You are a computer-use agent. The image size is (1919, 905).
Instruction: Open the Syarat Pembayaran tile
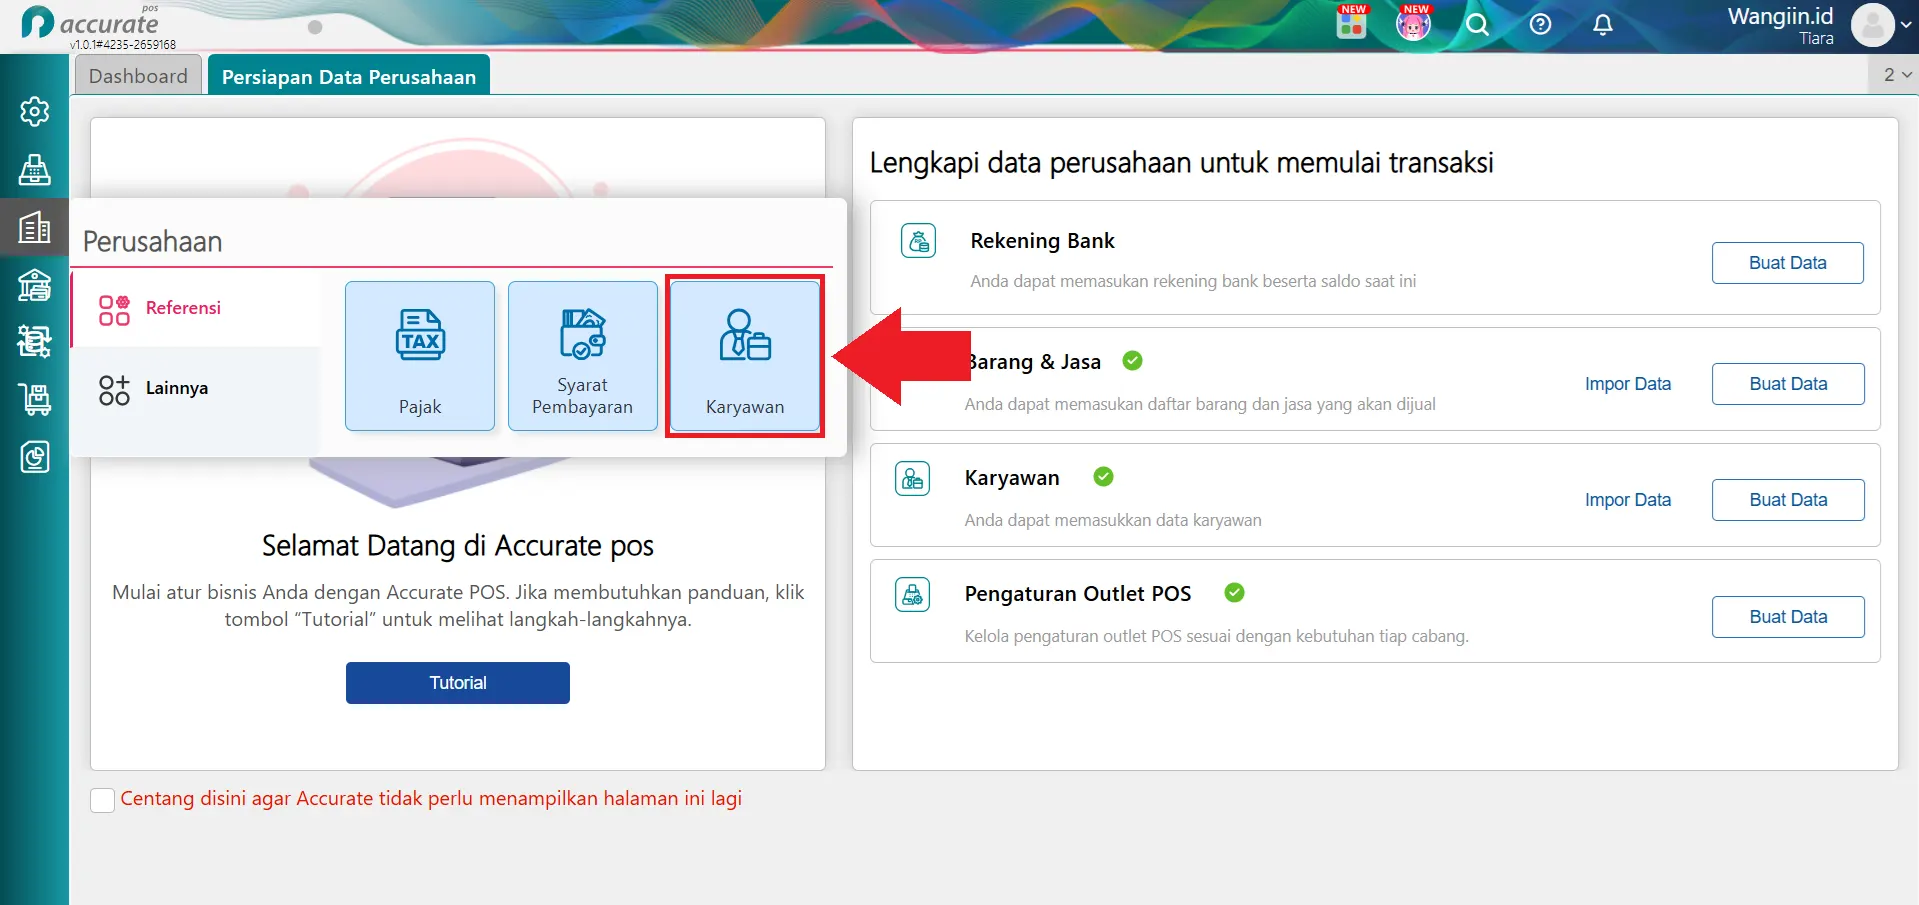coord(583,356)
